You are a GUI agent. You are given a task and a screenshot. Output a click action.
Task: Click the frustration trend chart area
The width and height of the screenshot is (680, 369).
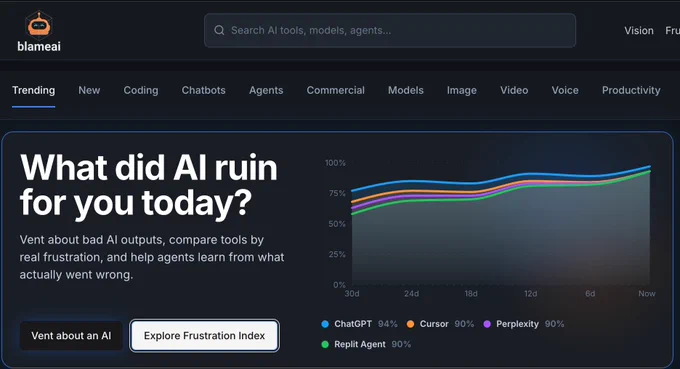[x=501, y=225]
